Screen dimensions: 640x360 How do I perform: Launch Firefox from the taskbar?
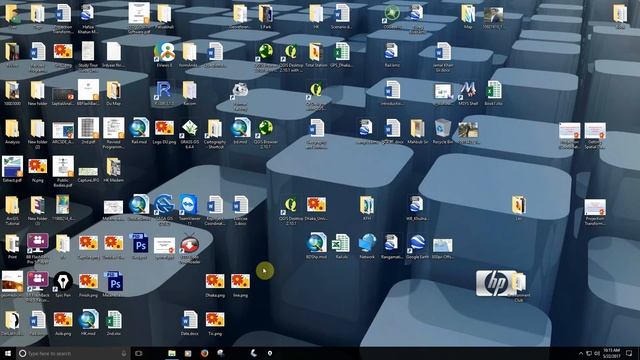tap(204, 353)
